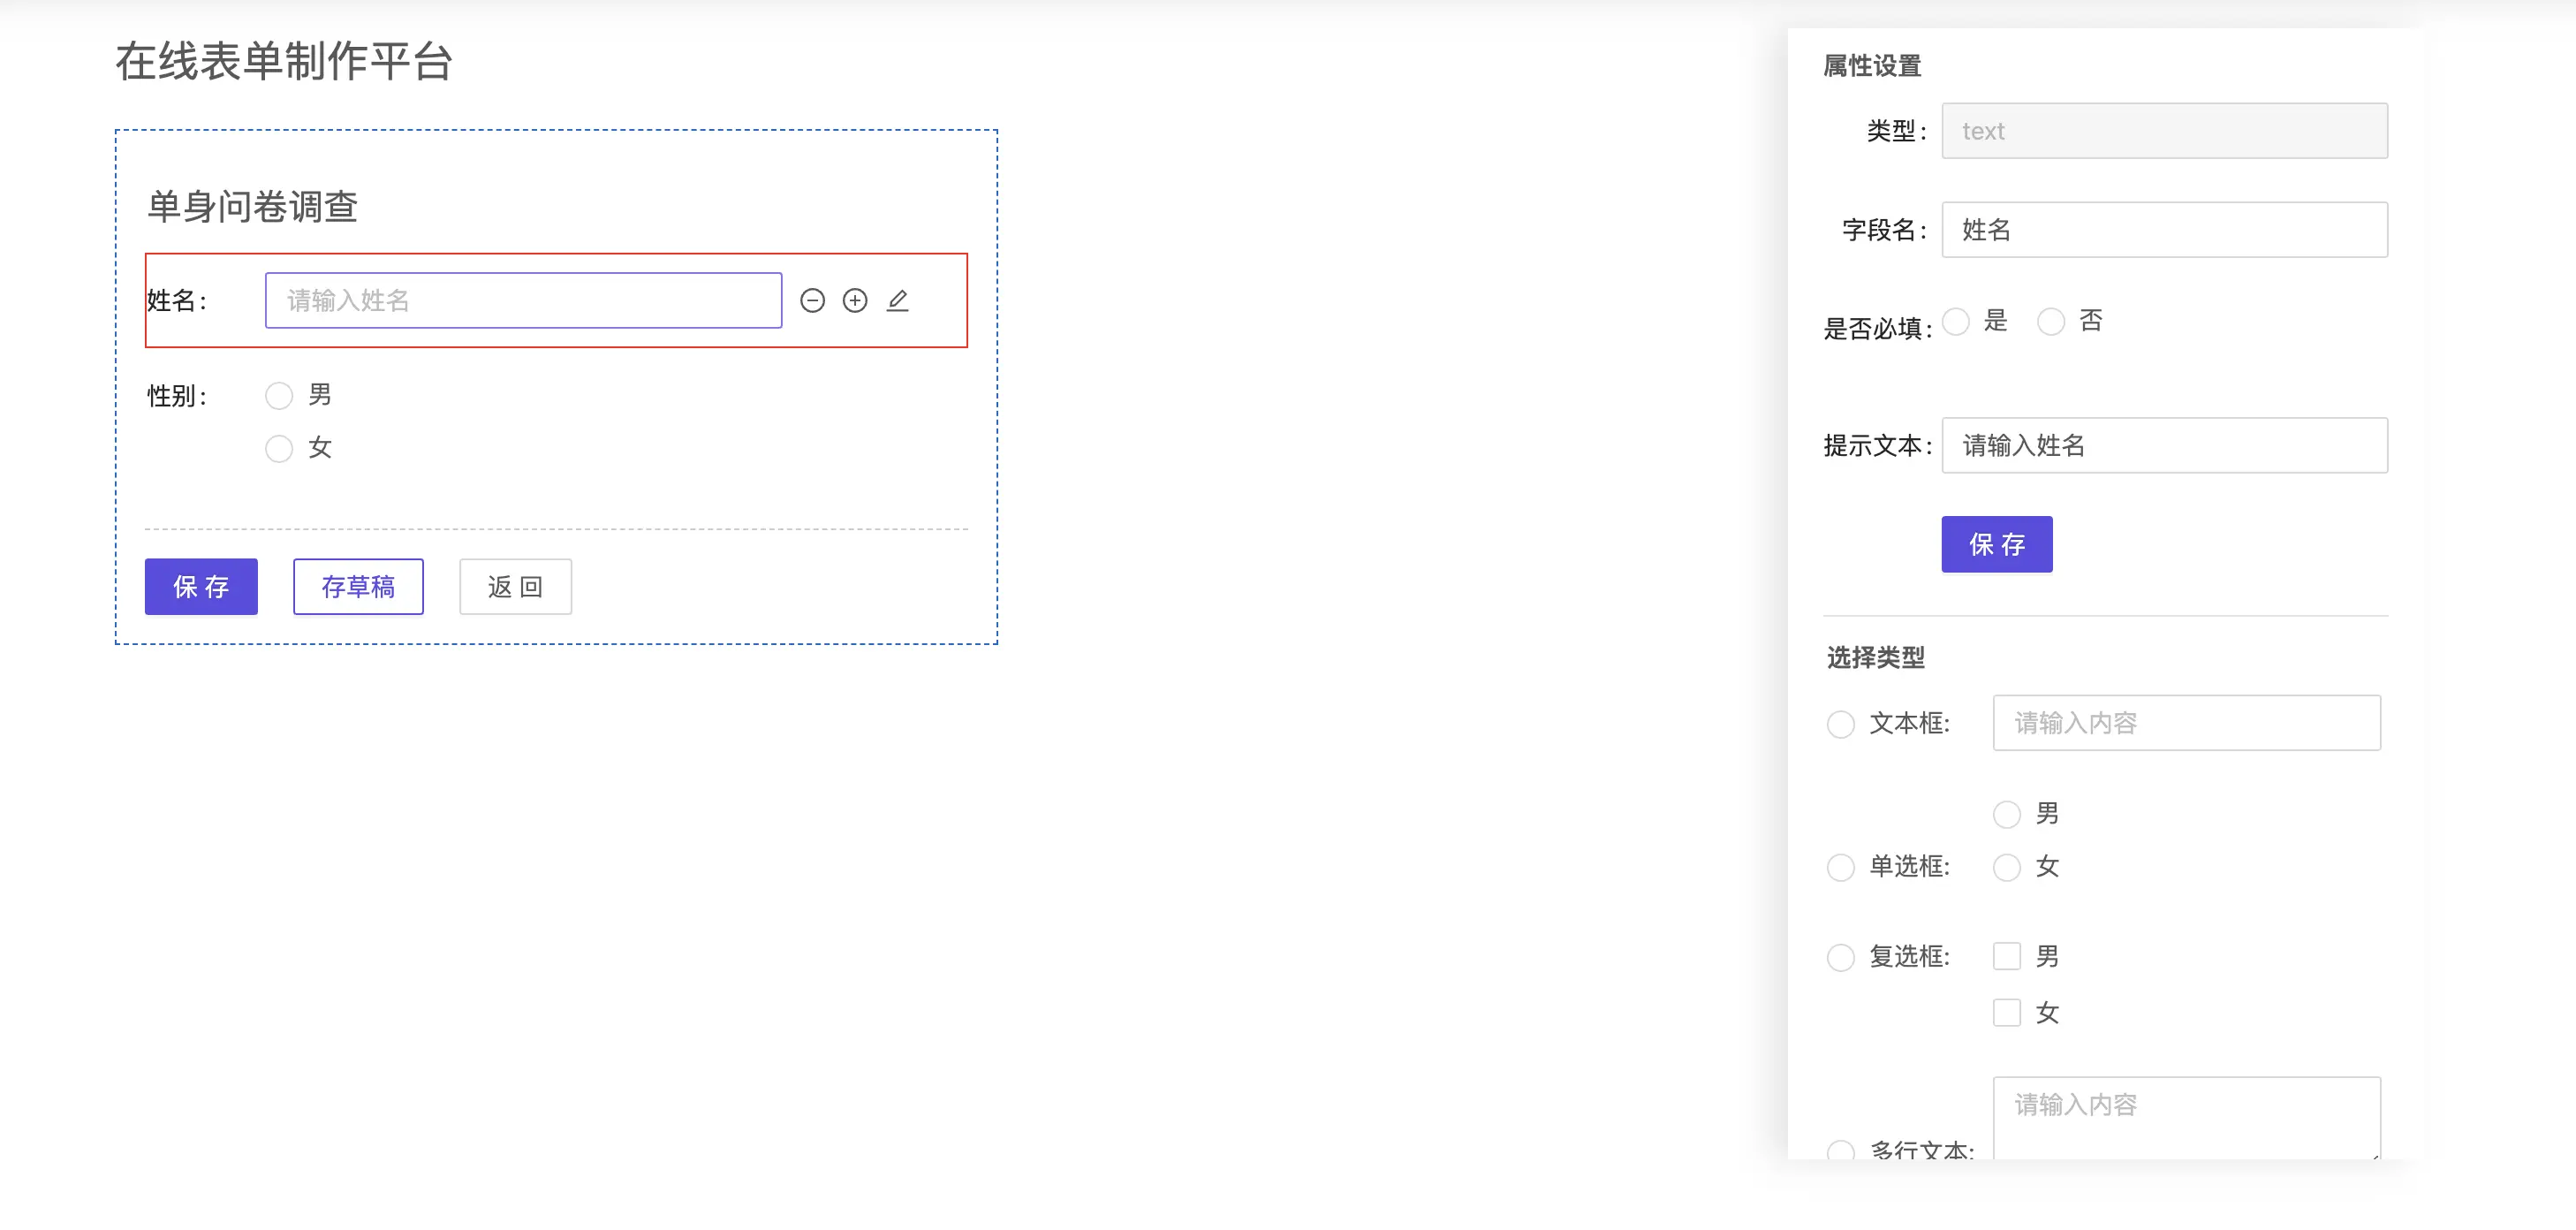This screenshot has width=2576, height=1230.
Task: Click the 字段名 input containing 姓名
Action: coord(2165,230)
